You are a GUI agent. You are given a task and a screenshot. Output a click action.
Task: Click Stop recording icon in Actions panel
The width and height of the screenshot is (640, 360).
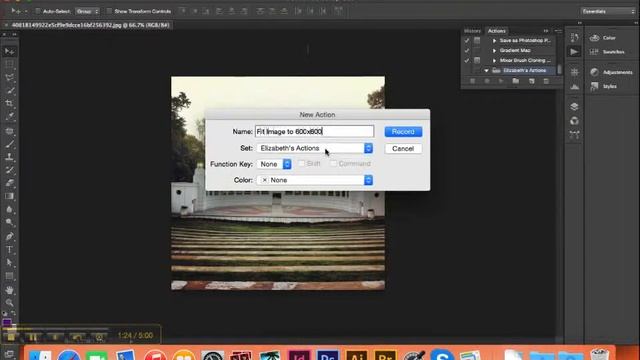point(472,81)
